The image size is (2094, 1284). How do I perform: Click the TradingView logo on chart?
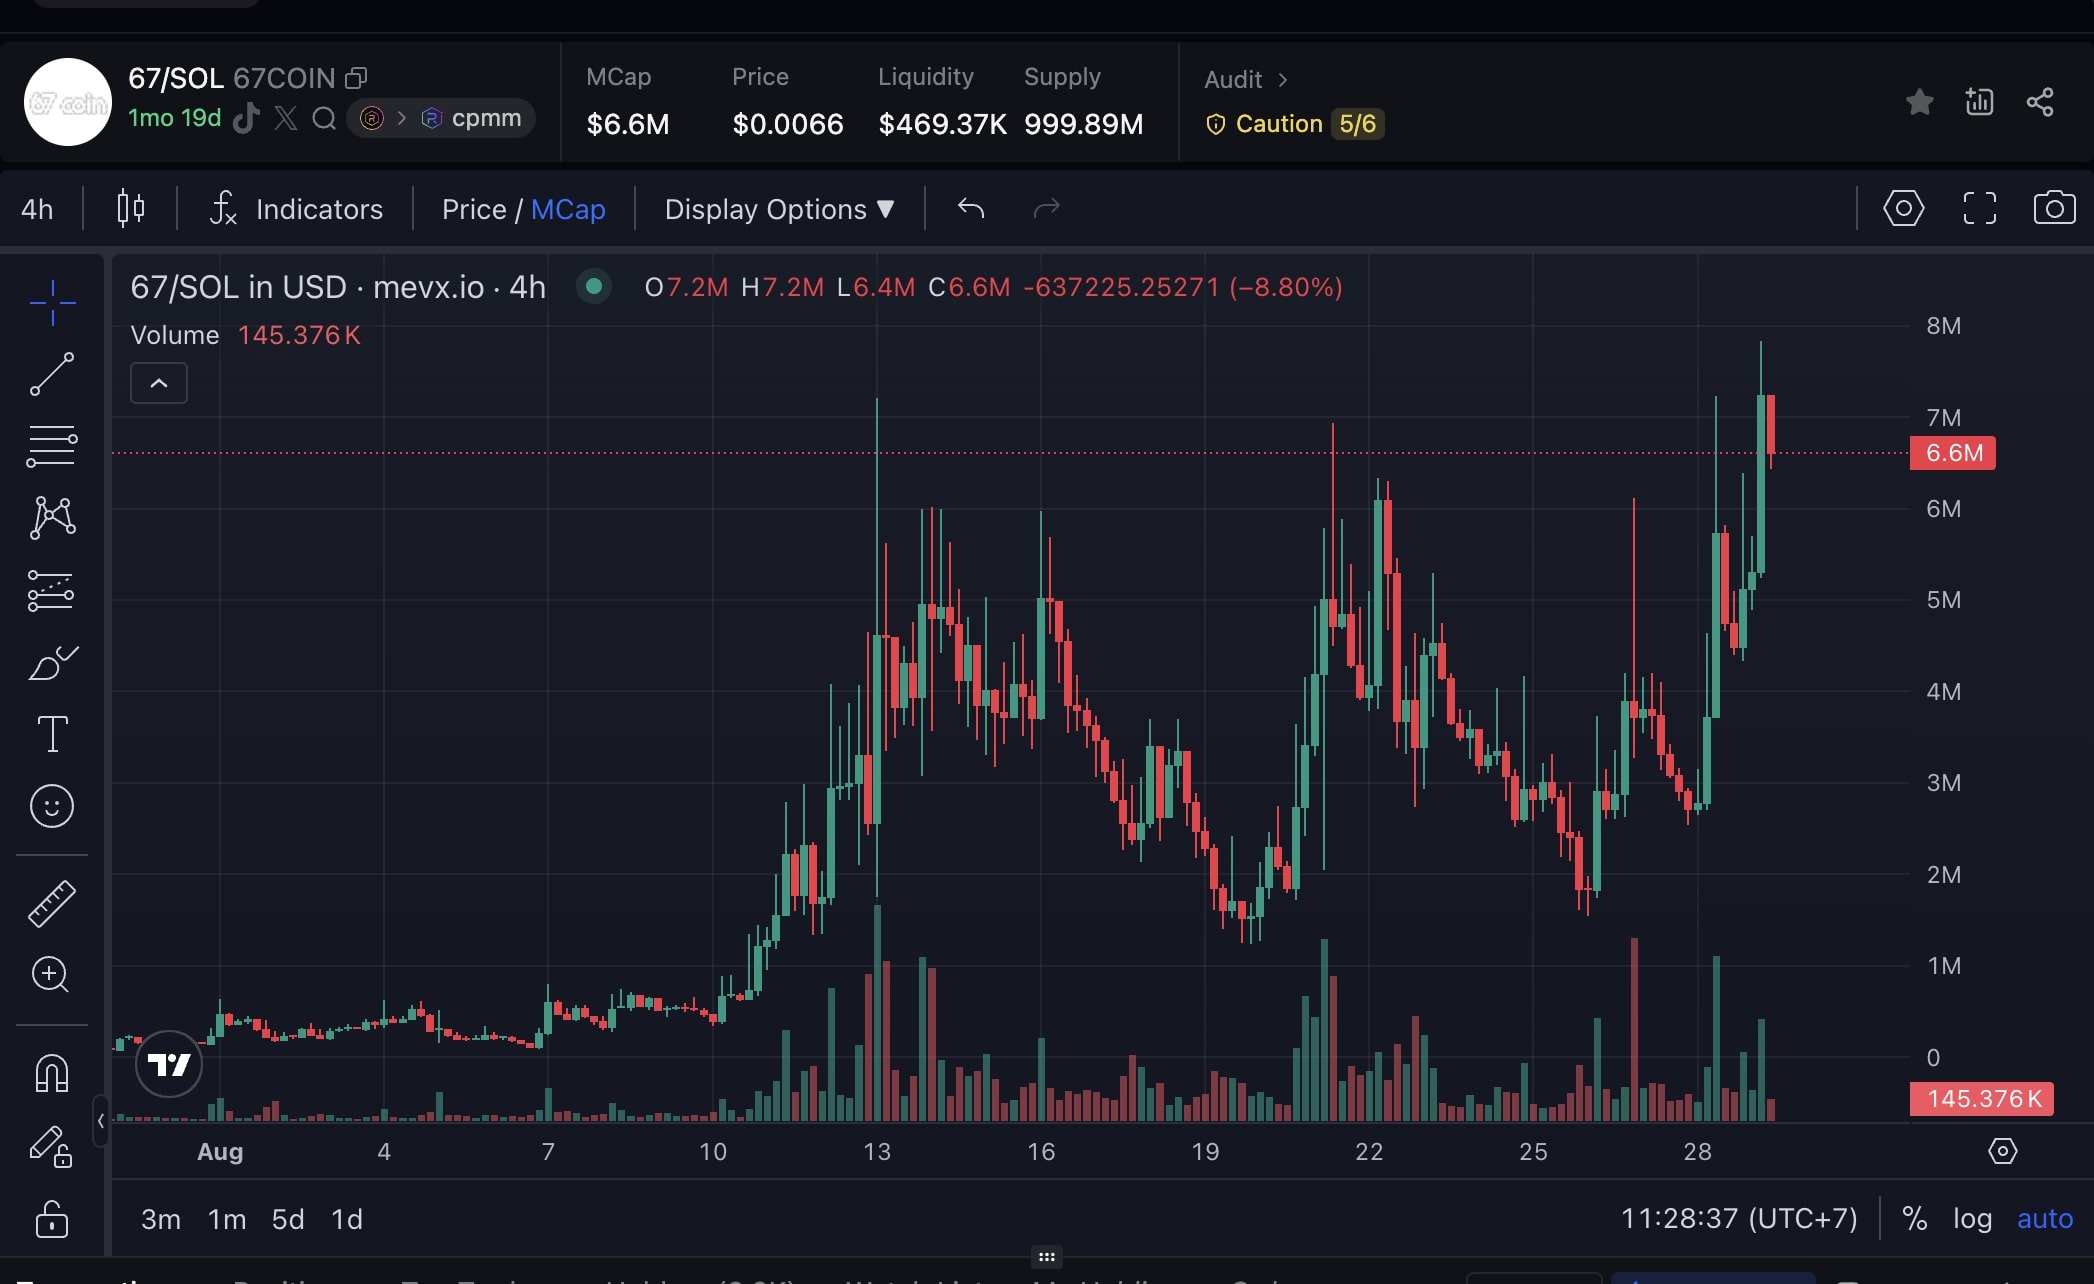169,1064
